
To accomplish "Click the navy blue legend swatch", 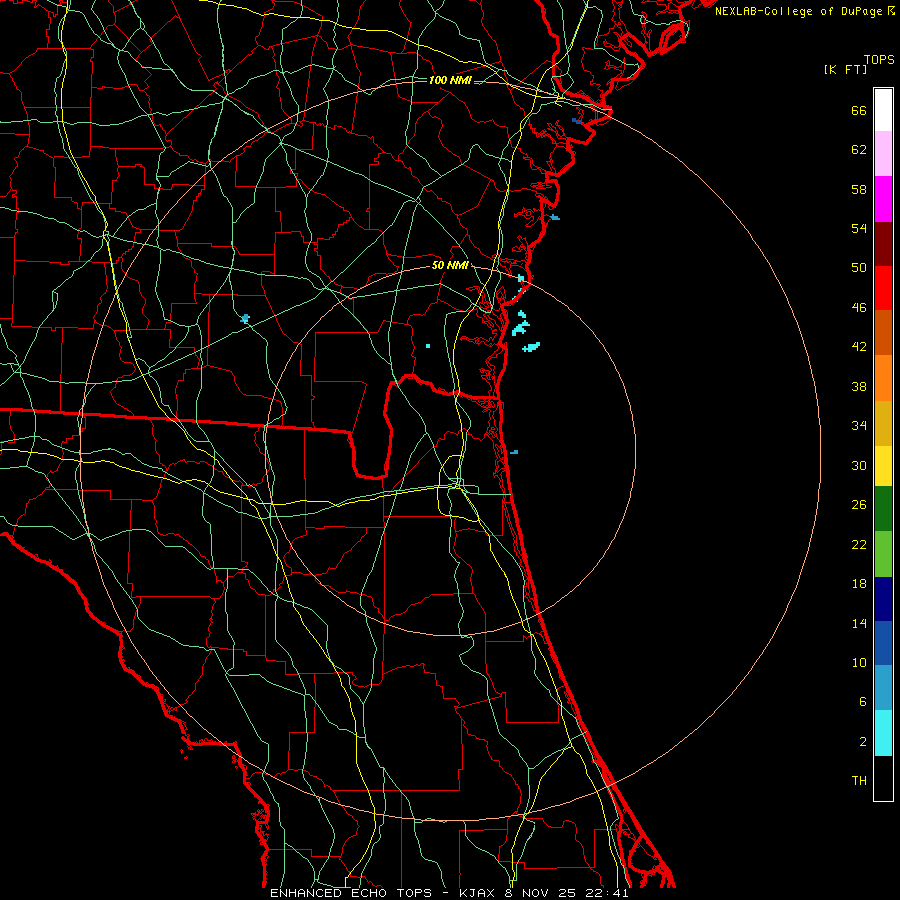I will pos(883,599).
